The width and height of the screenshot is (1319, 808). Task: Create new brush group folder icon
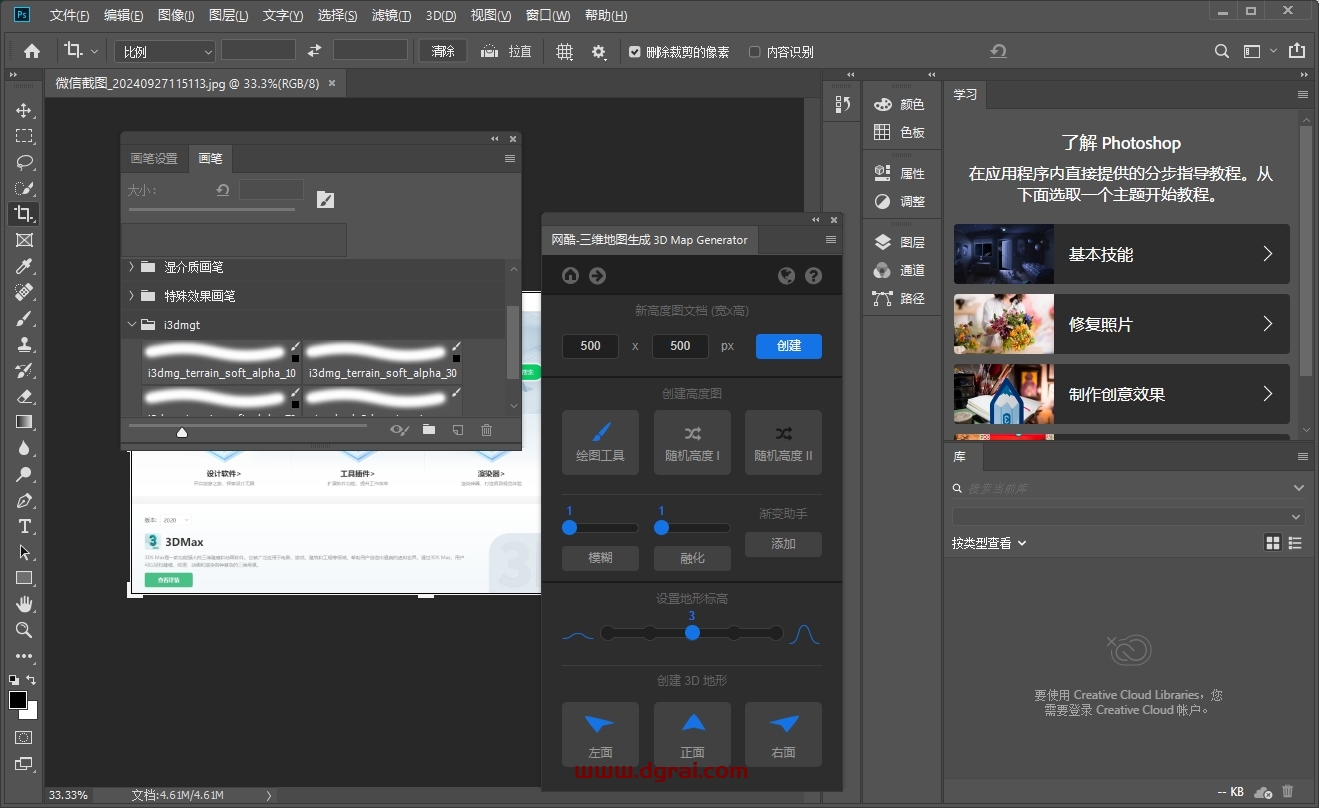pos(428,430)
